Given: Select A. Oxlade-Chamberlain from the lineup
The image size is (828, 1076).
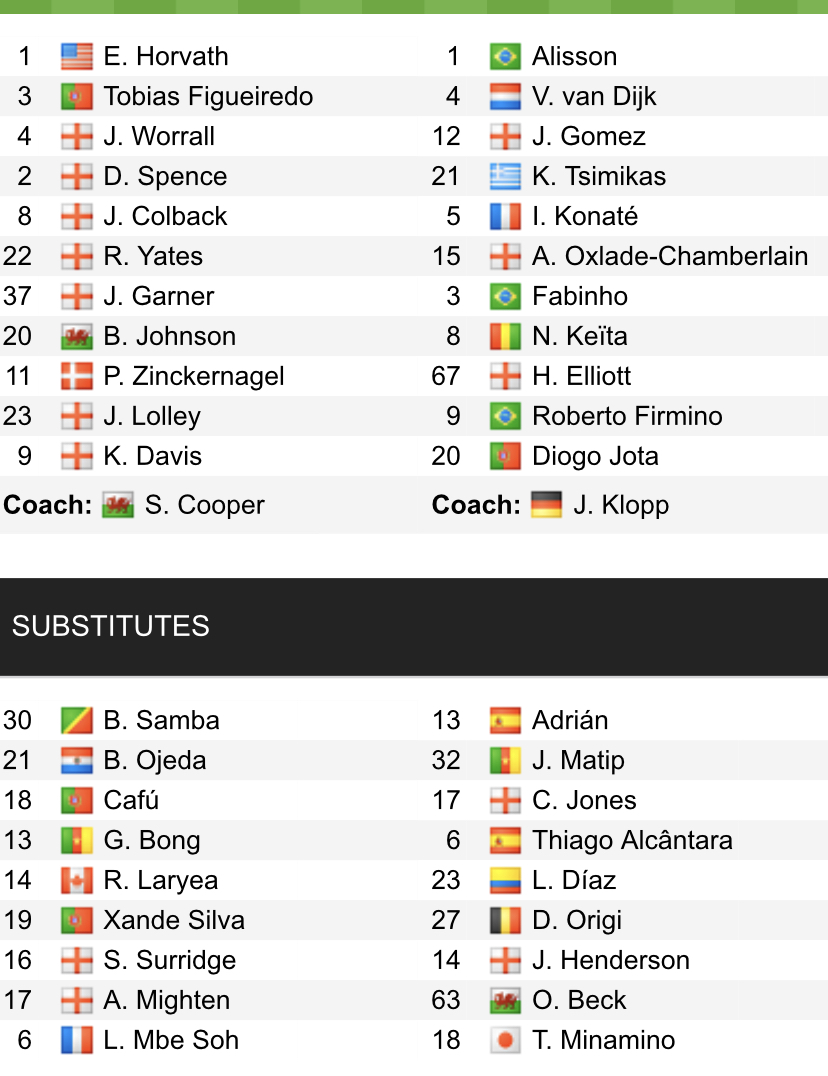Looking at the screenshot, I should 670,256.
